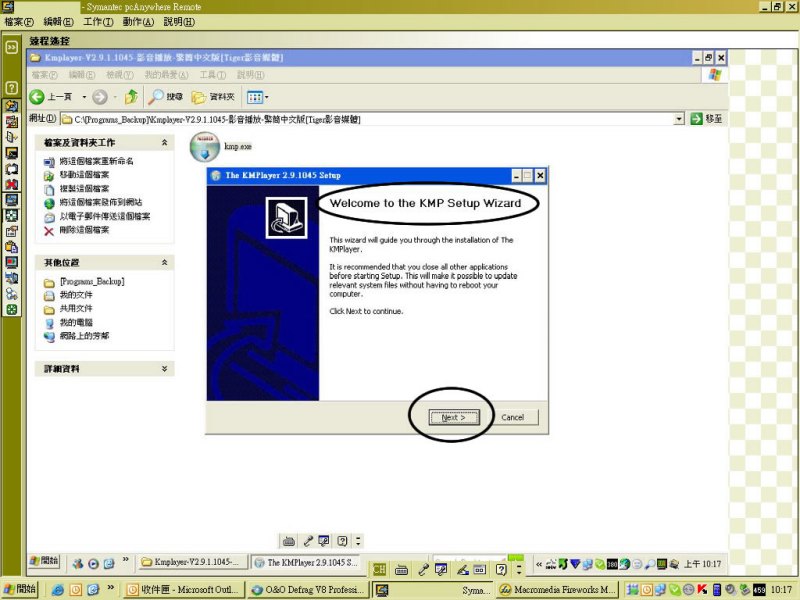This screenshot has height=600, width=800.
Task: Click the chat speech bubble sidebar icon
Action: [x=11, y=169]
